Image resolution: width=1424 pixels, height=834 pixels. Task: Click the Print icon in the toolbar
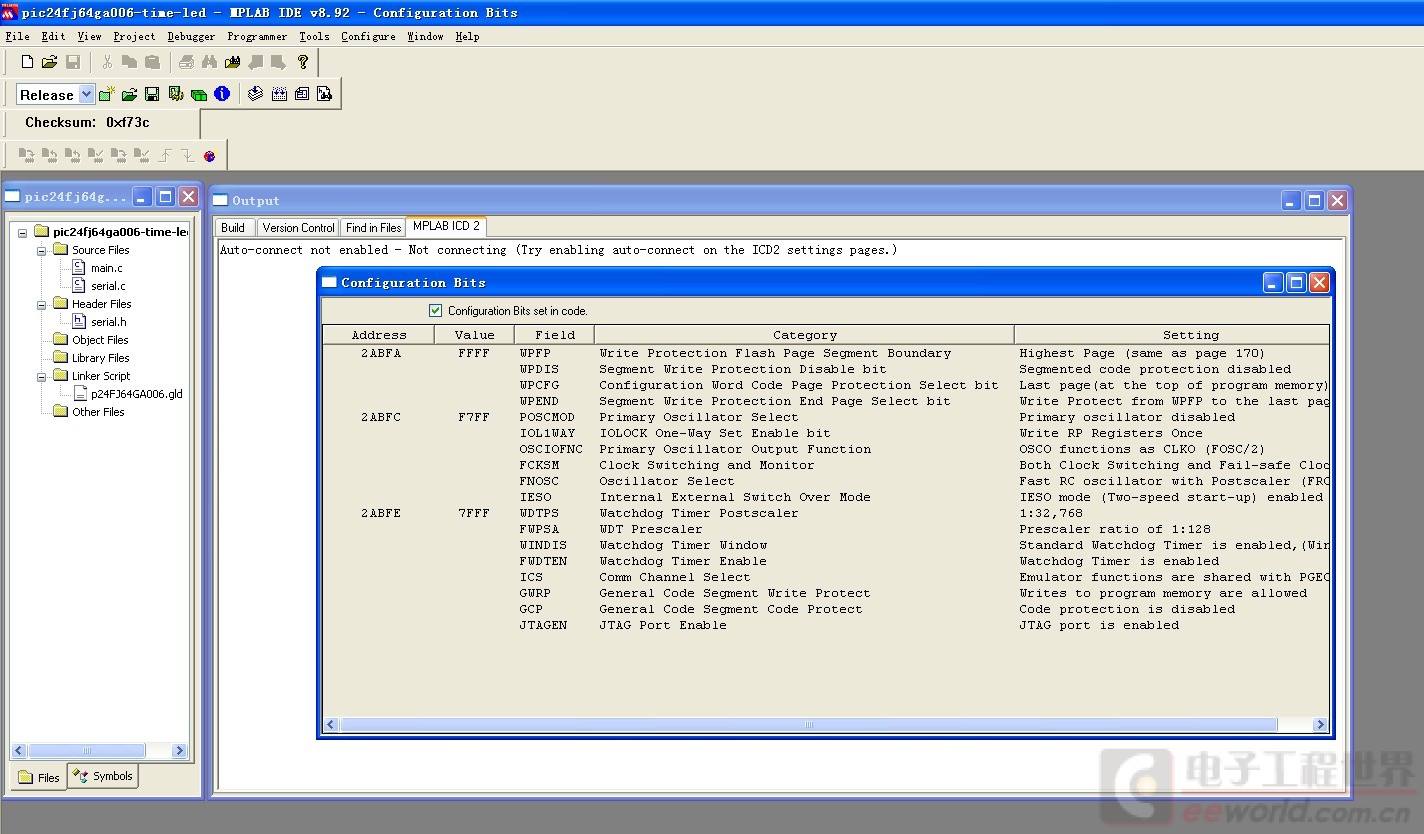pyautogui.click(x=186, y=62)
